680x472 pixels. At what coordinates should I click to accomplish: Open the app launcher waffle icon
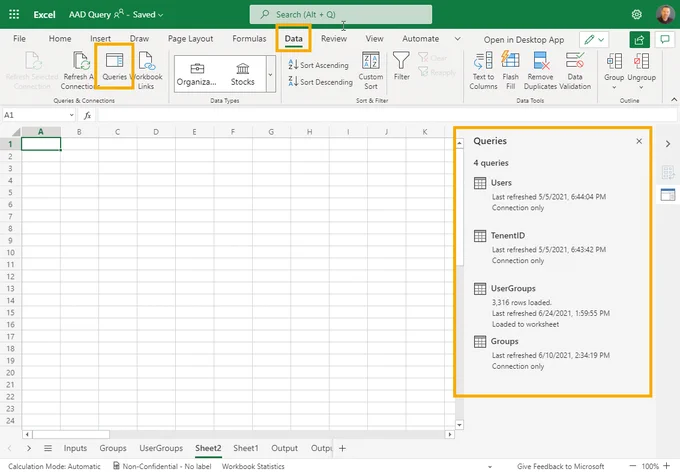(x=14, y=14)
